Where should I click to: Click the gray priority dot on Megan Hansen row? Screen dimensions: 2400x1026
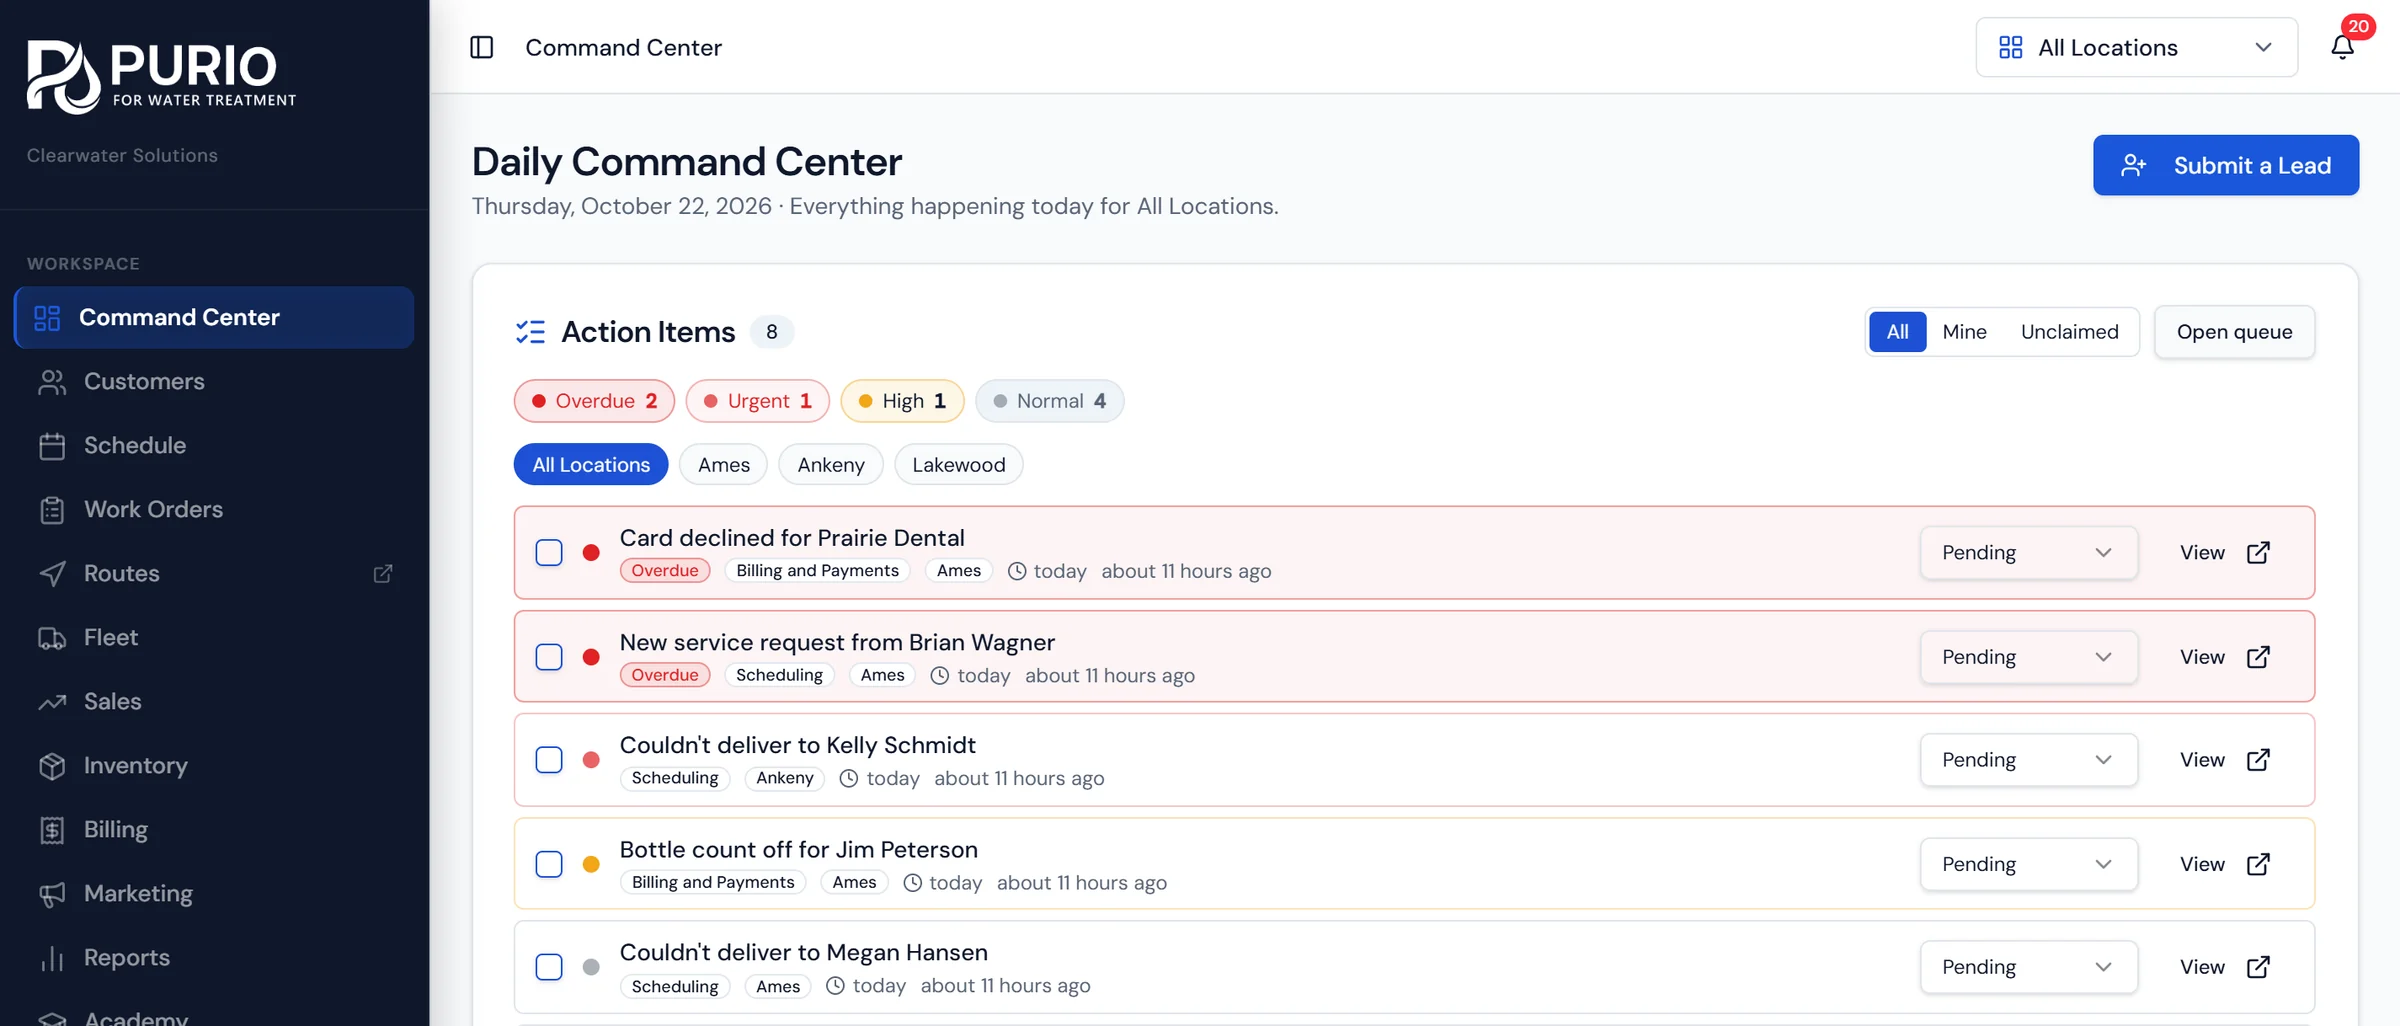pyautogui.click(x=591, y=967)
